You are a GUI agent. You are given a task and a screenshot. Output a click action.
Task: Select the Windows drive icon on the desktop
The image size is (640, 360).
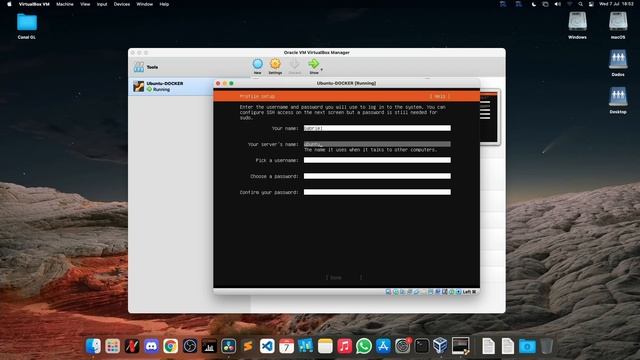click(577, 24)
